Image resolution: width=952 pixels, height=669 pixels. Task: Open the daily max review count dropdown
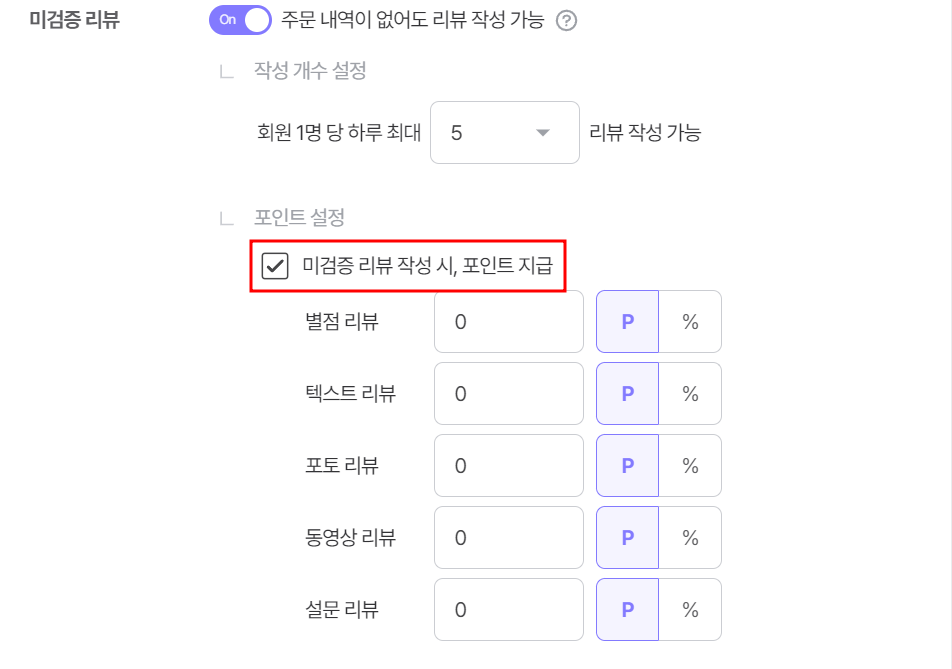pos(505,132)
